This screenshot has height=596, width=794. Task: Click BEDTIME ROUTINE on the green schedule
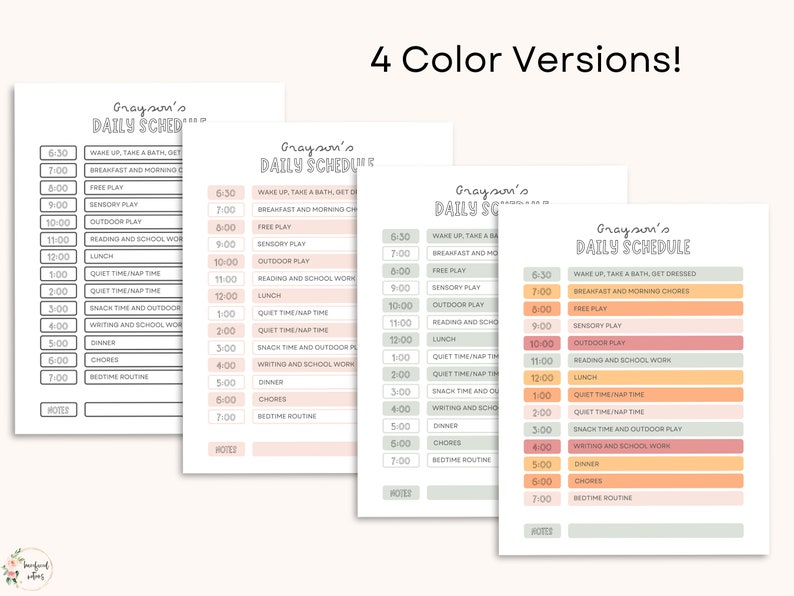tap(462, 460)
